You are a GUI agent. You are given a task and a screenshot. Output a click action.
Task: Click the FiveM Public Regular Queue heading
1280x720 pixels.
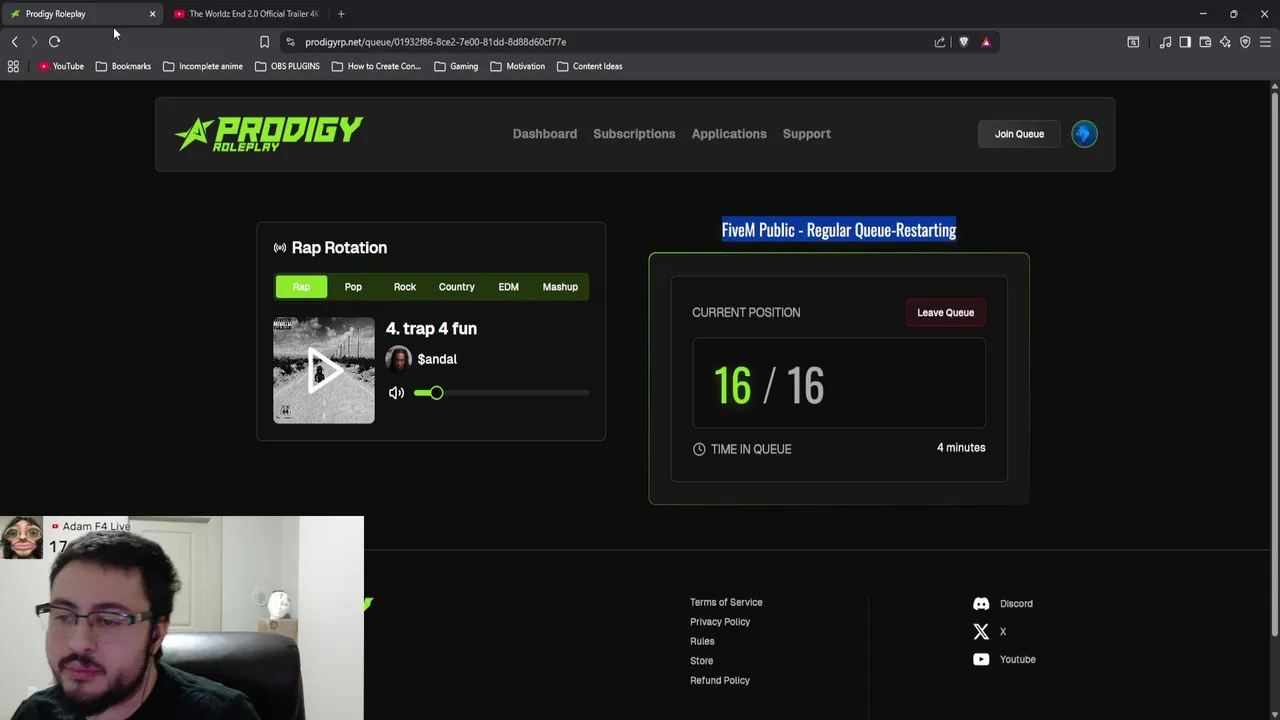839,230
